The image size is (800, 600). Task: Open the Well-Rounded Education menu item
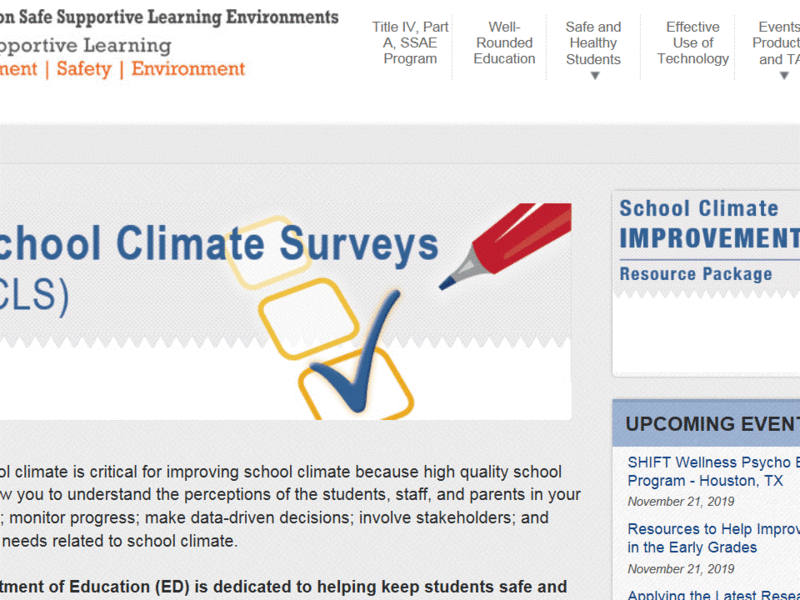point(504,43)
